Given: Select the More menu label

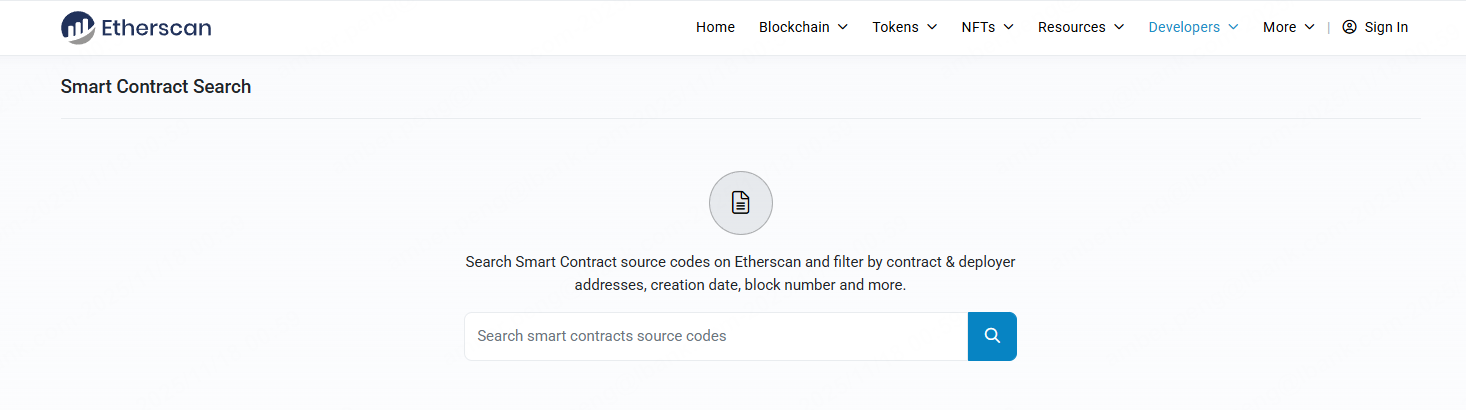Looking at the screenshot, I should [1279, 27].
